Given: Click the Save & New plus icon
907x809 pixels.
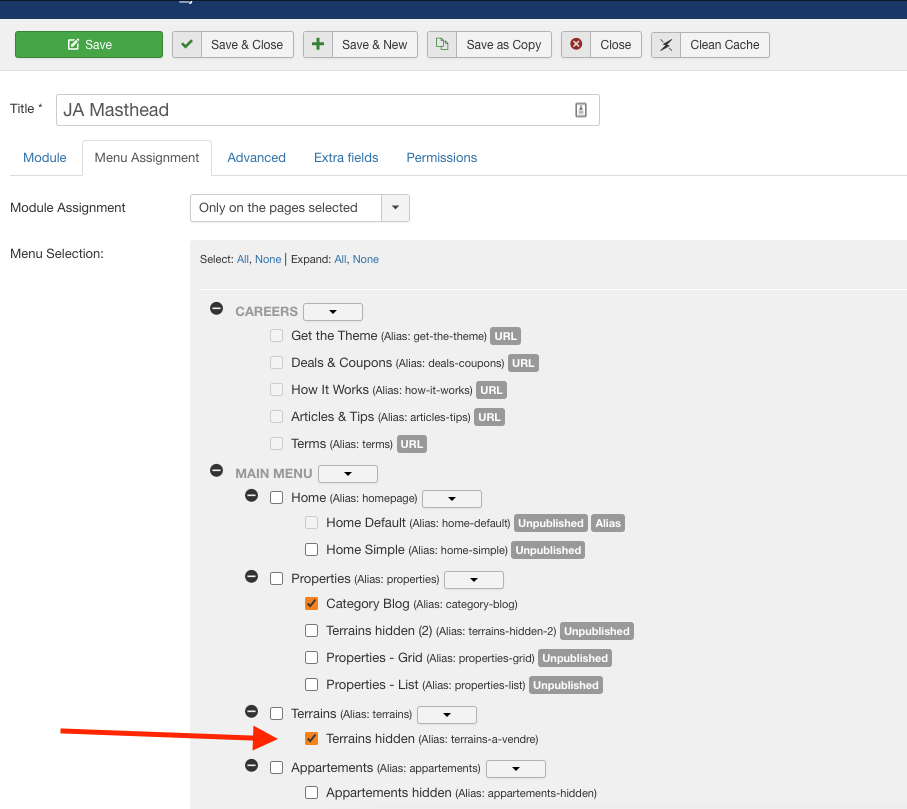Looking at the screenshot, I should (318, 45).
